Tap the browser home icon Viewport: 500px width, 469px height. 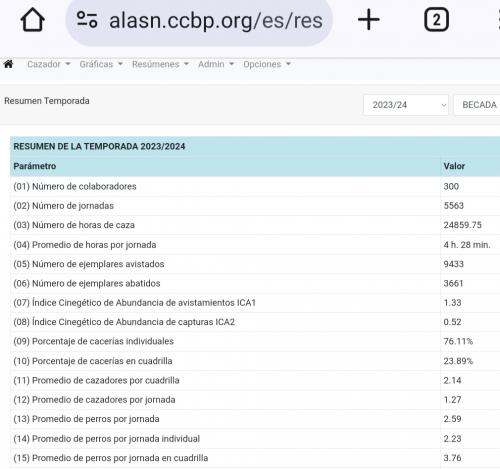(x=33, y=20)
